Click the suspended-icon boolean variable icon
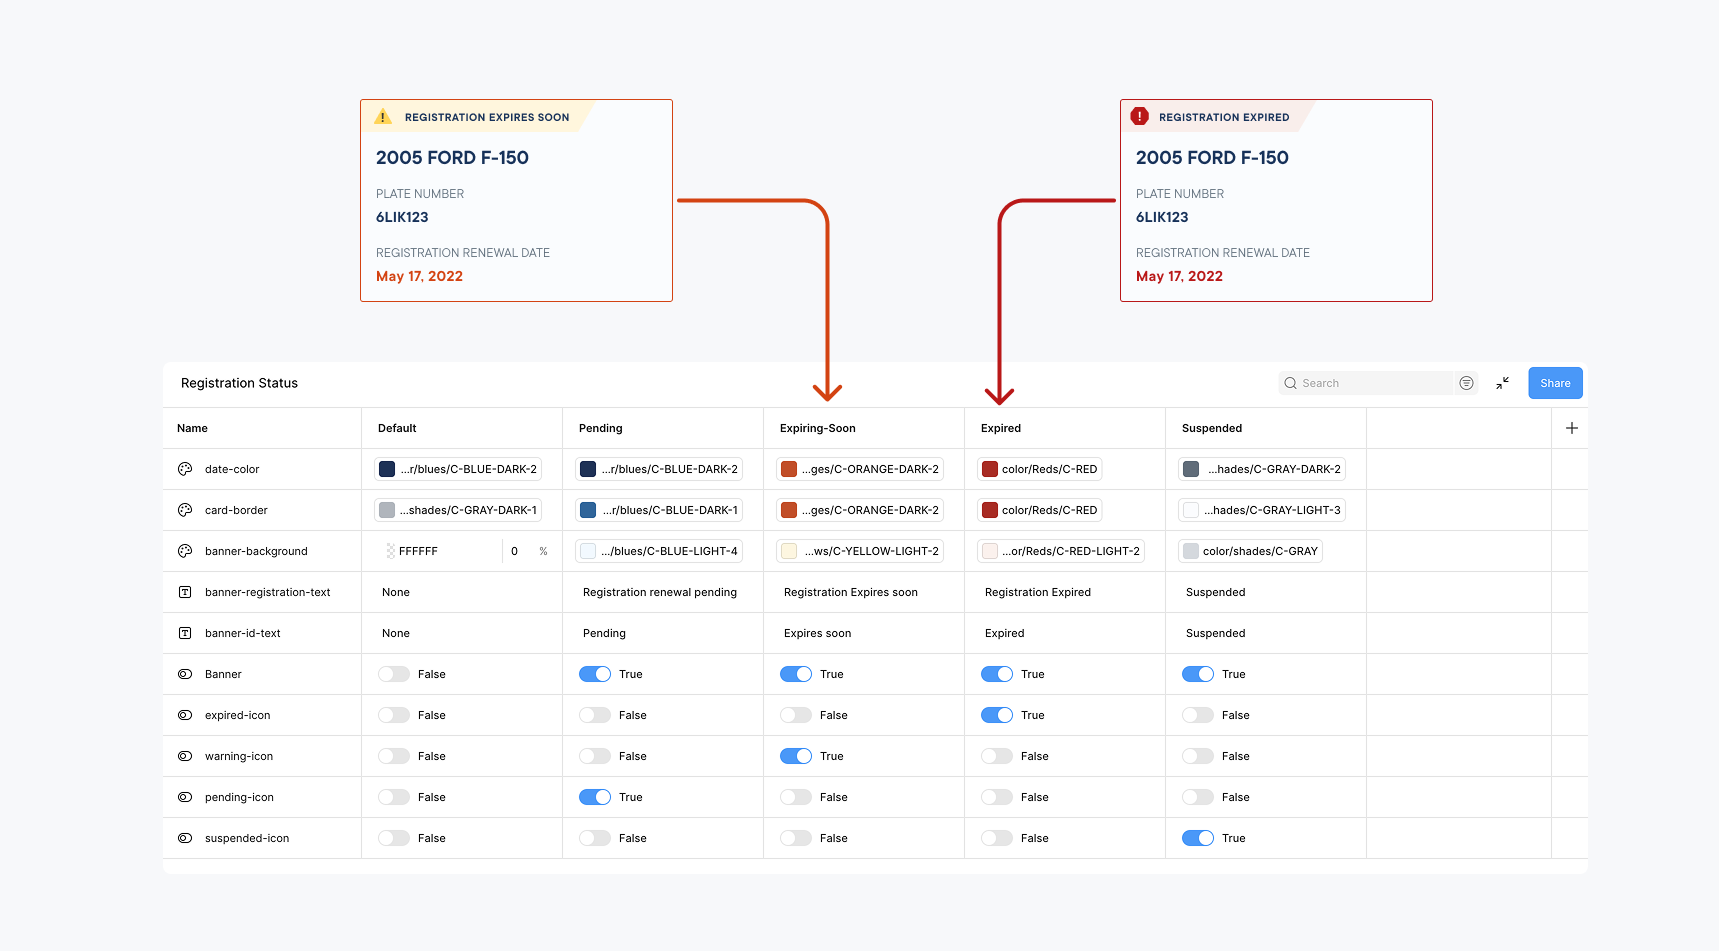Image resolution: width=1719 pixels, height=951 pixels. pos(185,838)
